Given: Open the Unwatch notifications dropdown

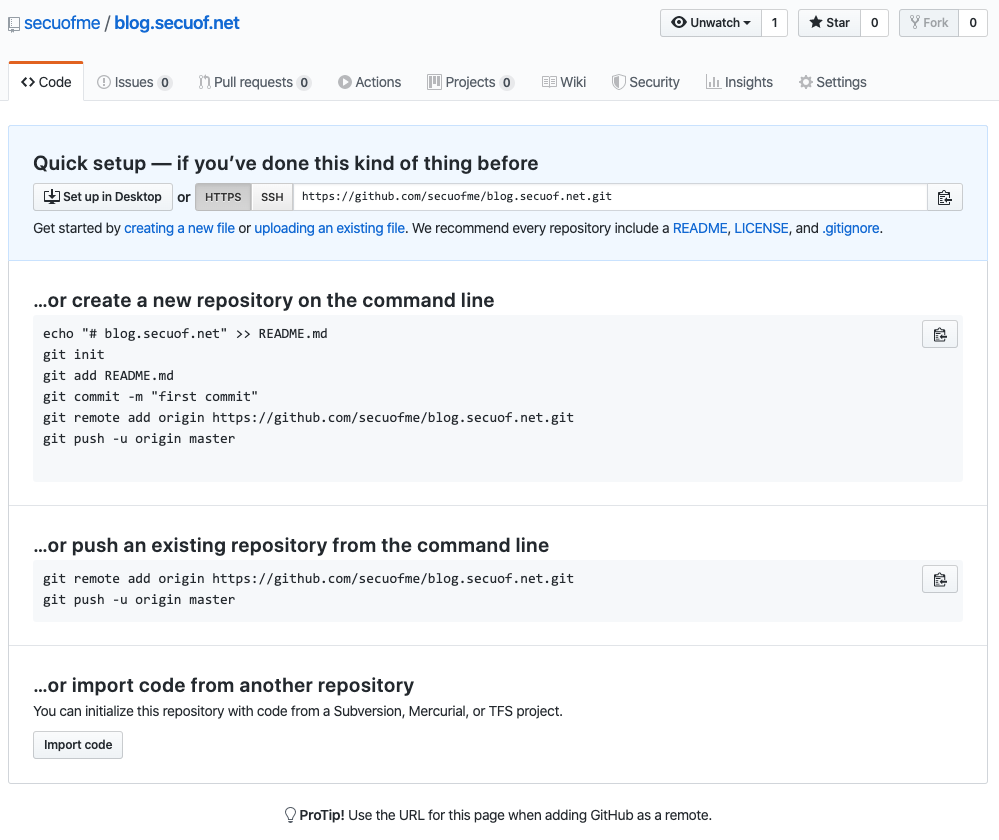Looking at the screenshot, I should (x=710, y=23).
